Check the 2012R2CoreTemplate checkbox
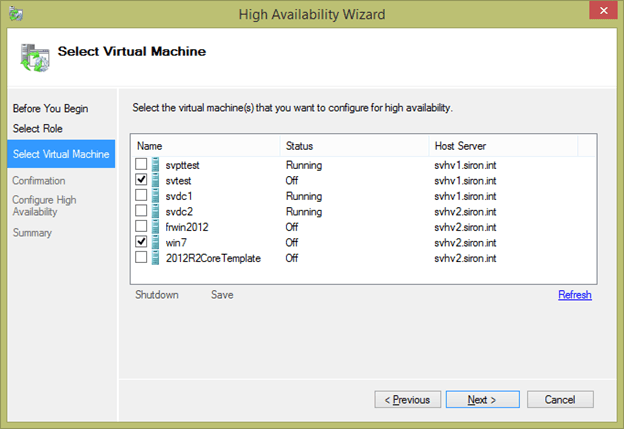624x429 pixels. (x=141, y=257)
